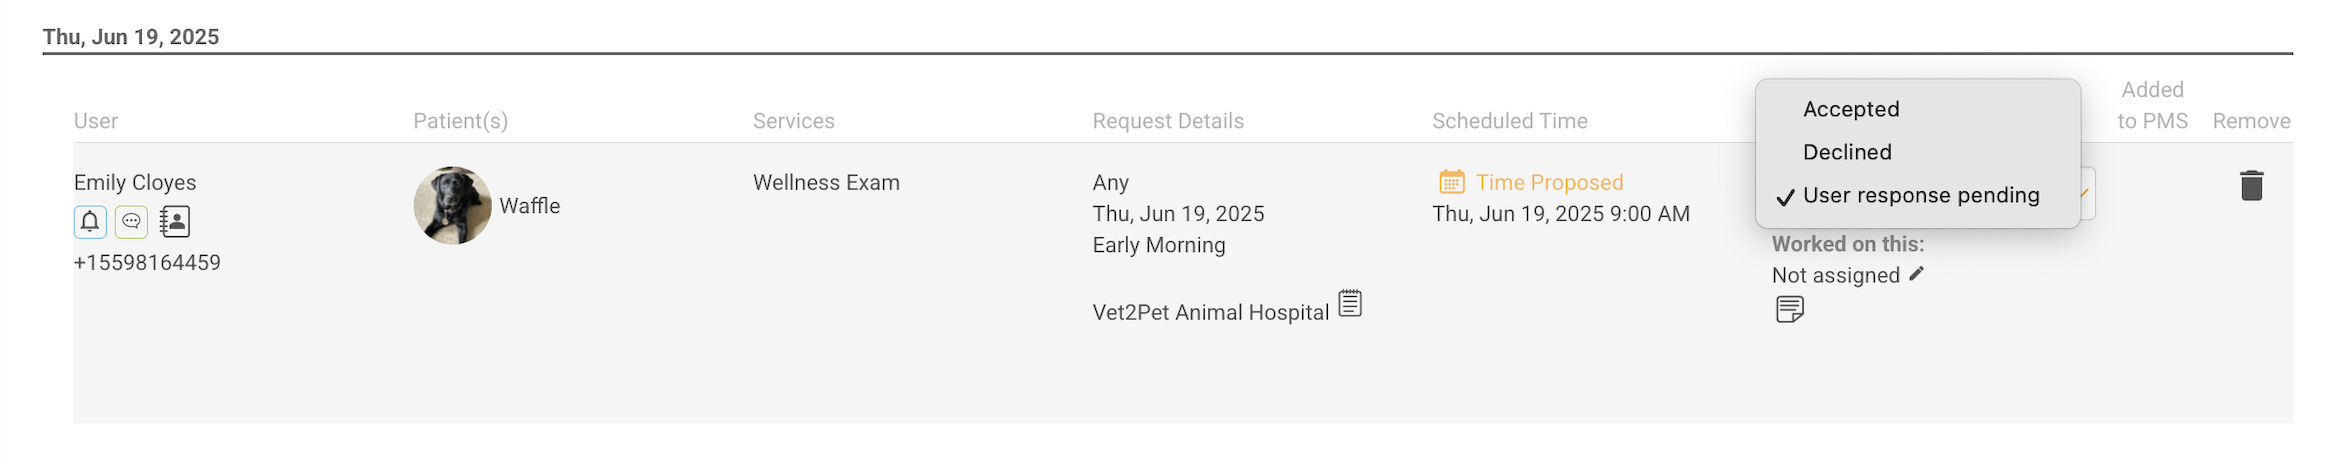Click the notes icon beside Vet2Pet Animal Hospital
The image size is (2338, 460).
[1350, 303]
